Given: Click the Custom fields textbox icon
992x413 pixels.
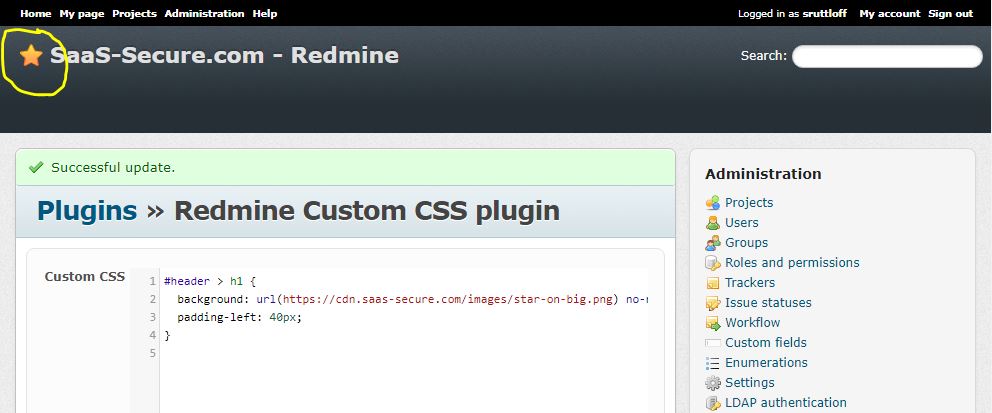Looking at the screenshot, I should (x=713, y=343).
